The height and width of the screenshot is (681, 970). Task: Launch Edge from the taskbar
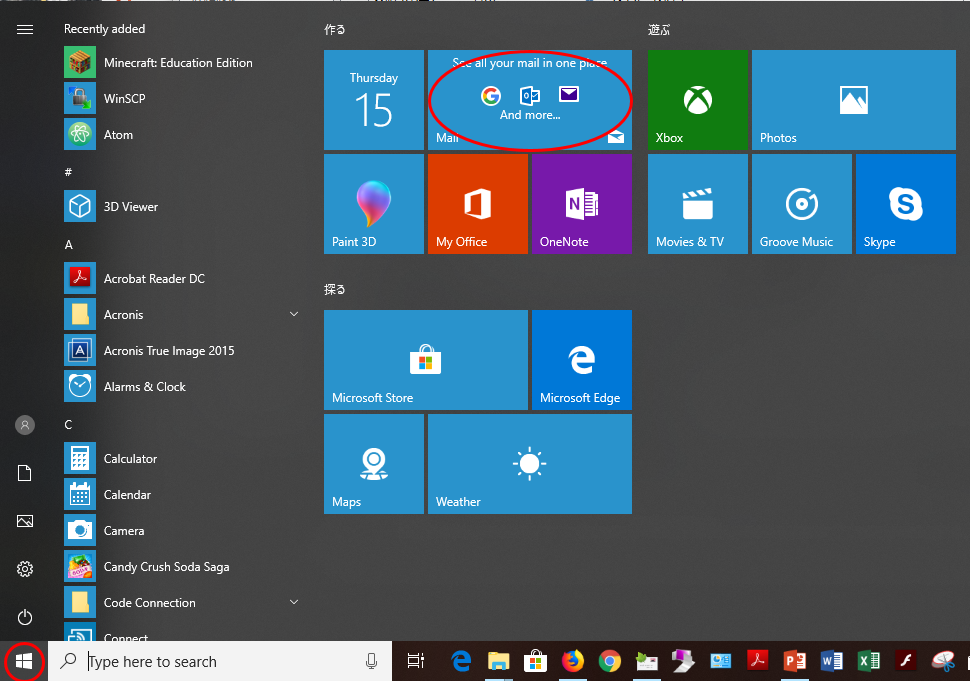click(x=461, y=661)
